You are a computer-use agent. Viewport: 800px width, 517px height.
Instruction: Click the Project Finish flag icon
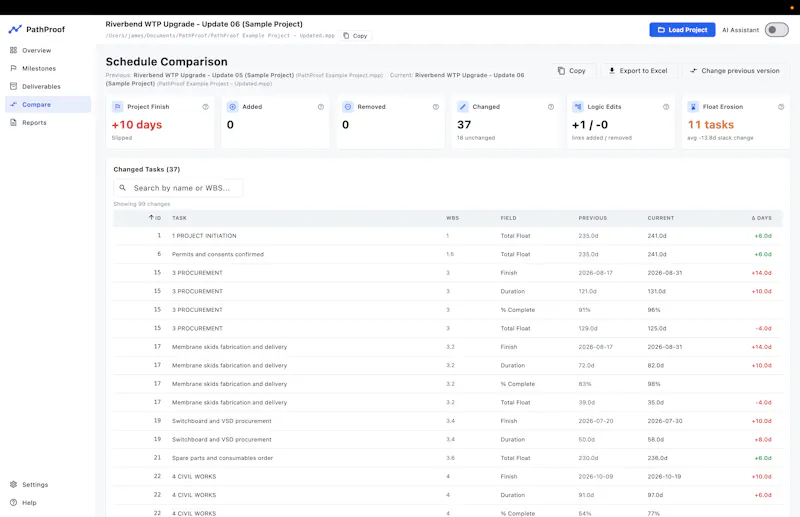[x=117, y=107]
